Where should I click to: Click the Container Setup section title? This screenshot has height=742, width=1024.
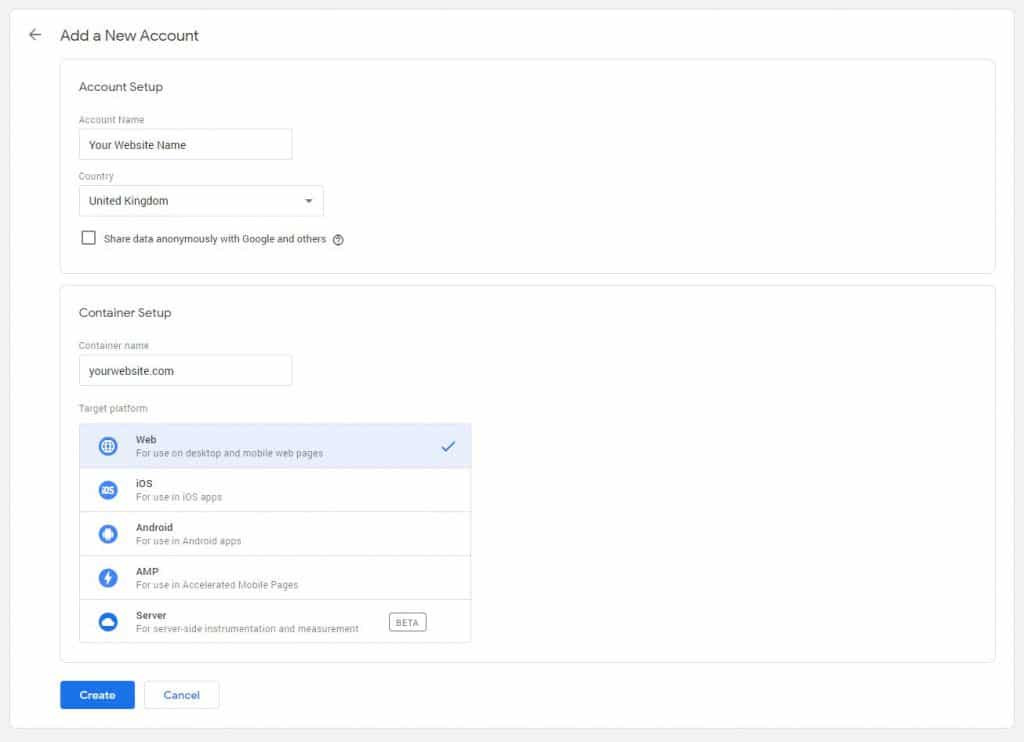pyautogui.click(x=125, y=313)
